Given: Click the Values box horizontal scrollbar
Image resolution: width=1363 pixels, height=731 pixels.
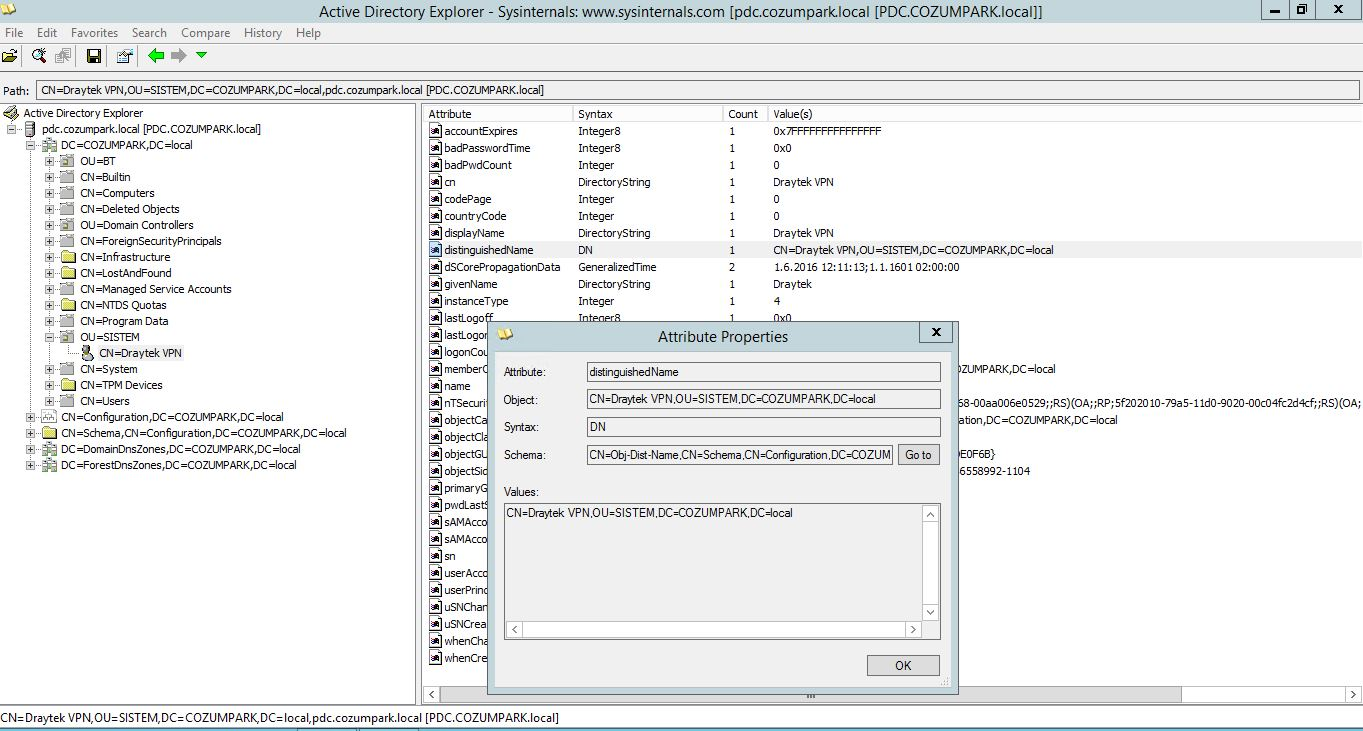Looking at the screenshot, I should tap(713, 630).
